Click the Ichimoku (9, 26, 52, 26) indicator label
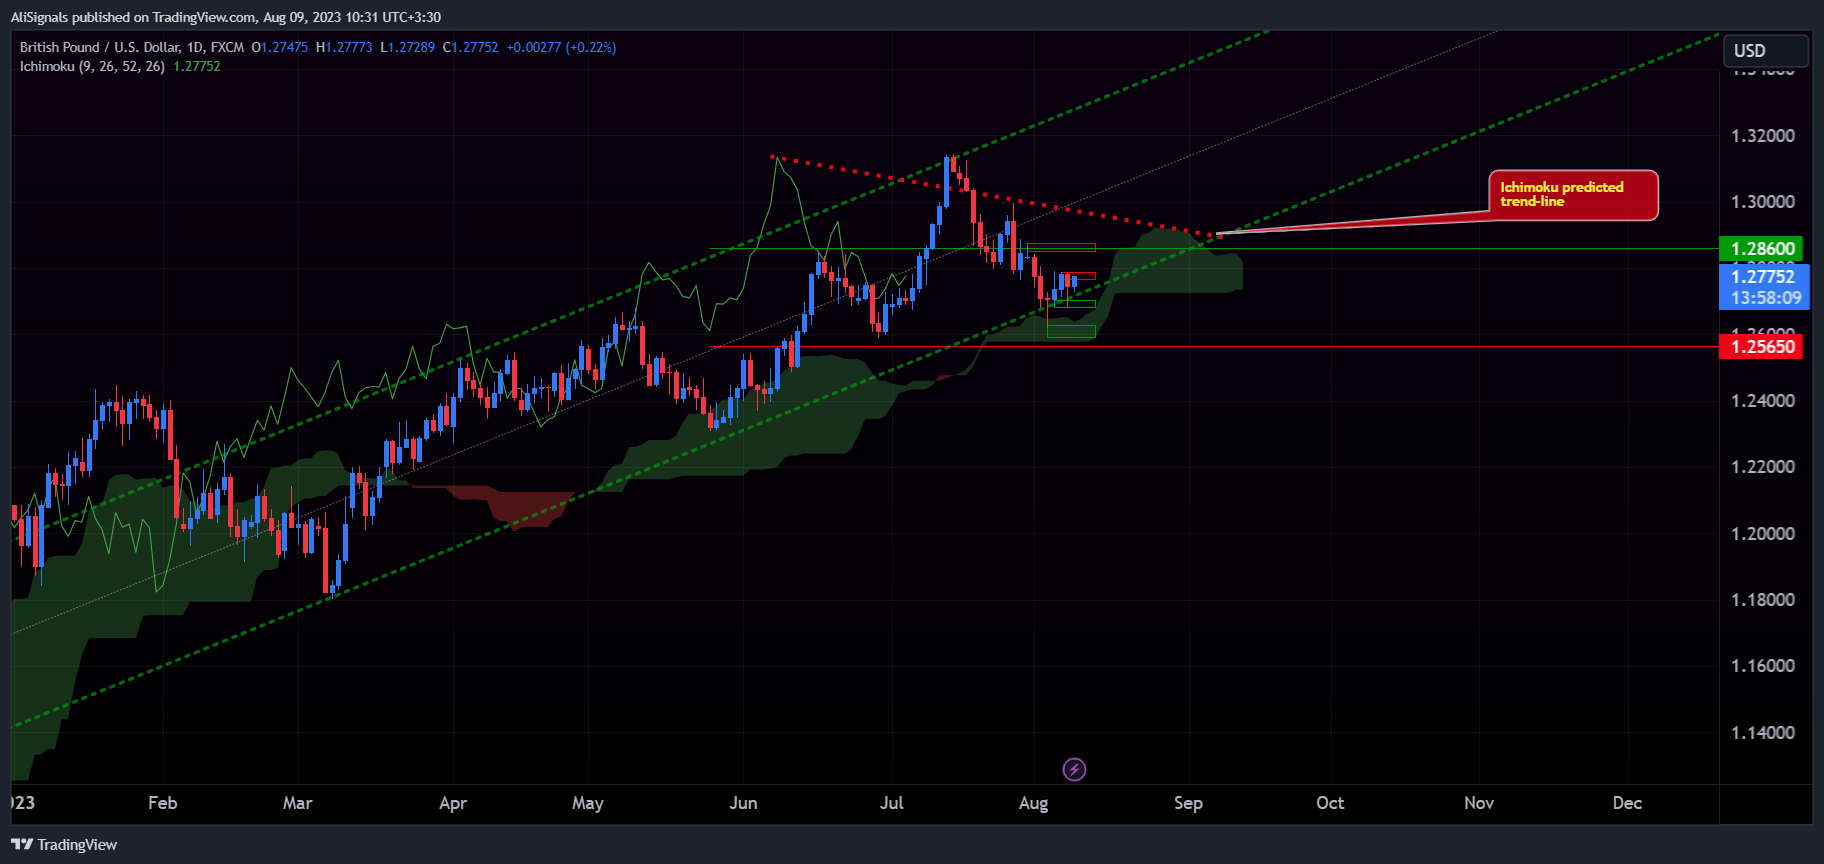Viewport: 1824px width, 864px height. [92, 66]
